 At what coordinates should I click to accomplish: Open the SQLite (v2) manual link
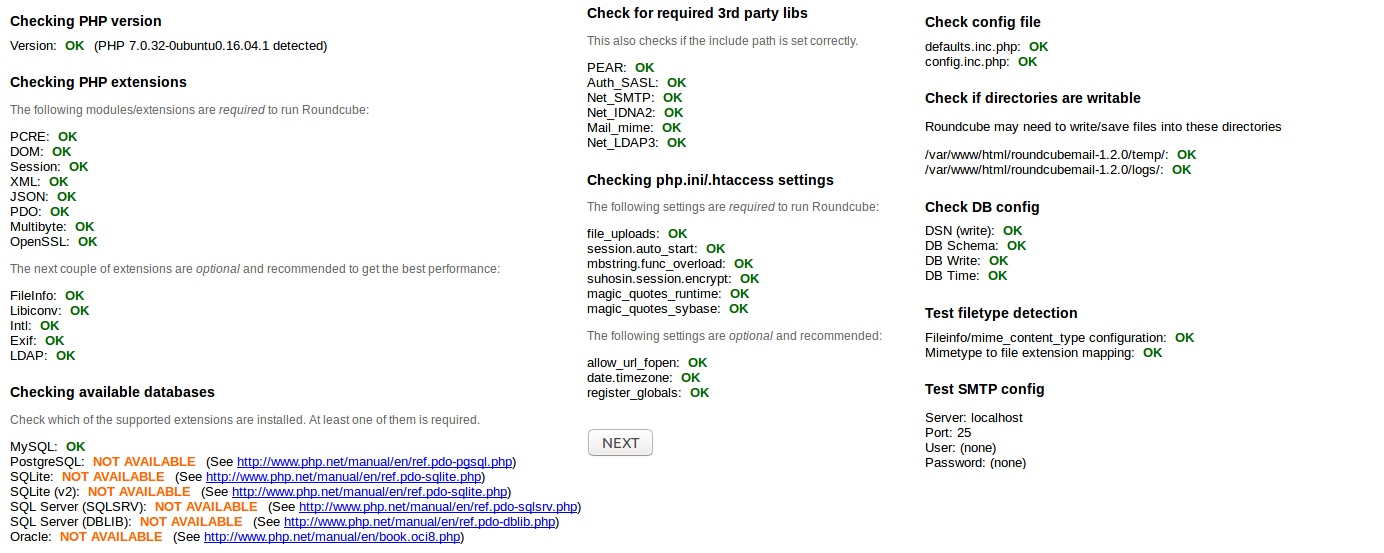coord(369,492)
